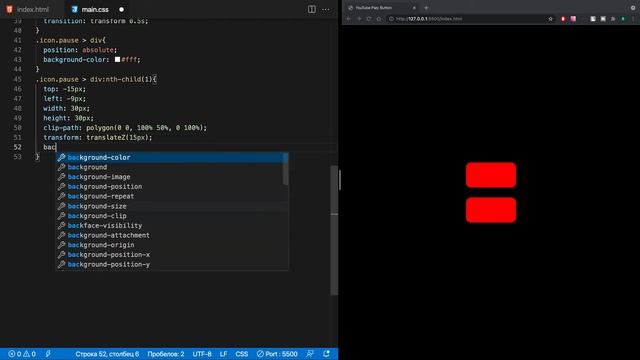Viewport: 640px width, 360px height.
Task: Stop Live Server at Port : 5500
Action: click(277, 354)
